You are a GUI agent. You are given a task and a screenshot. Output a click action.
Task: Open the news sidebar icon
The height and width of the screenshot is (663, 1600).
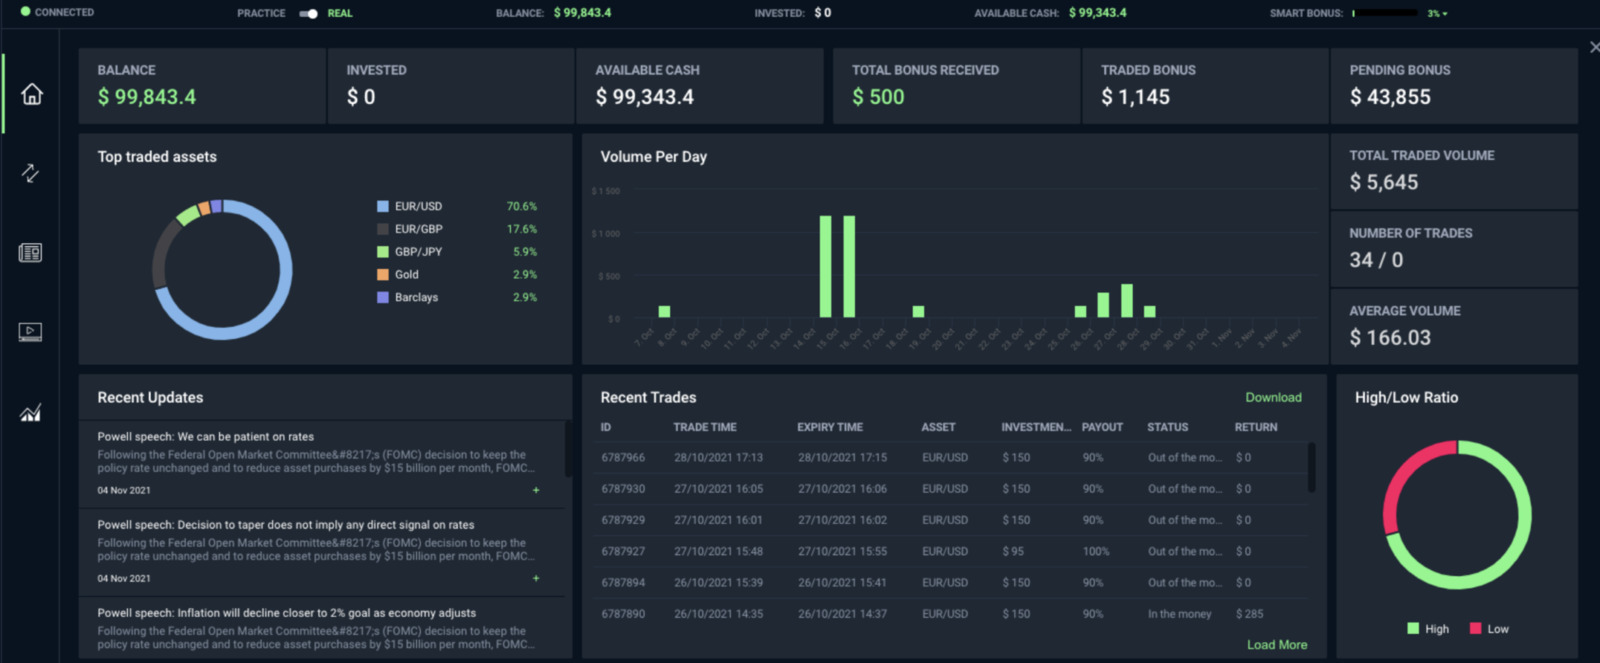pos(31,252)
